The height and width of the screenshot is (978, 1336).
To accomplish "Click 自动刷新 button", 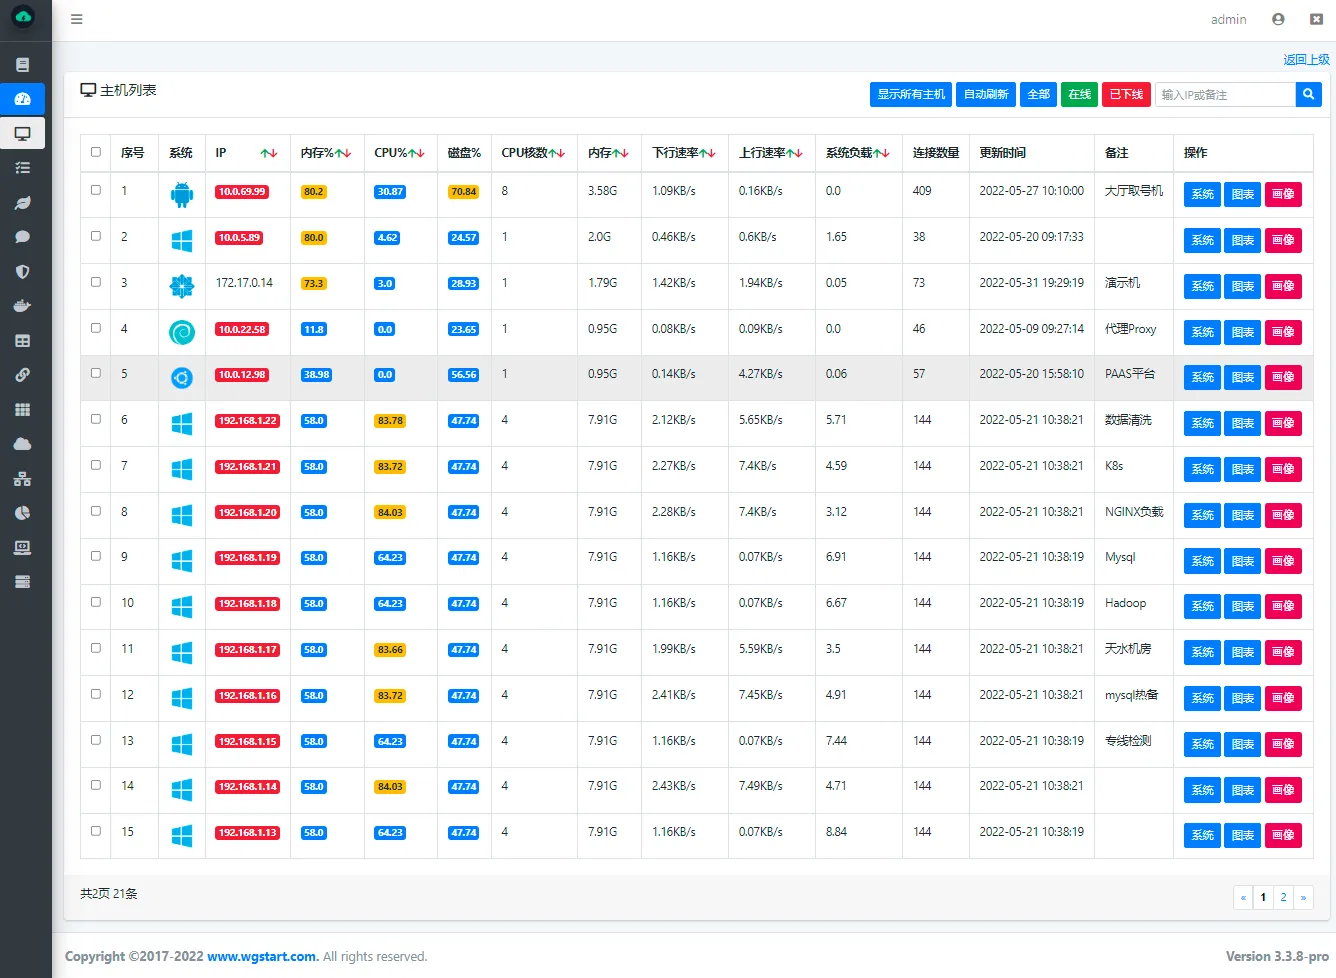I will (x=986, y=94).
